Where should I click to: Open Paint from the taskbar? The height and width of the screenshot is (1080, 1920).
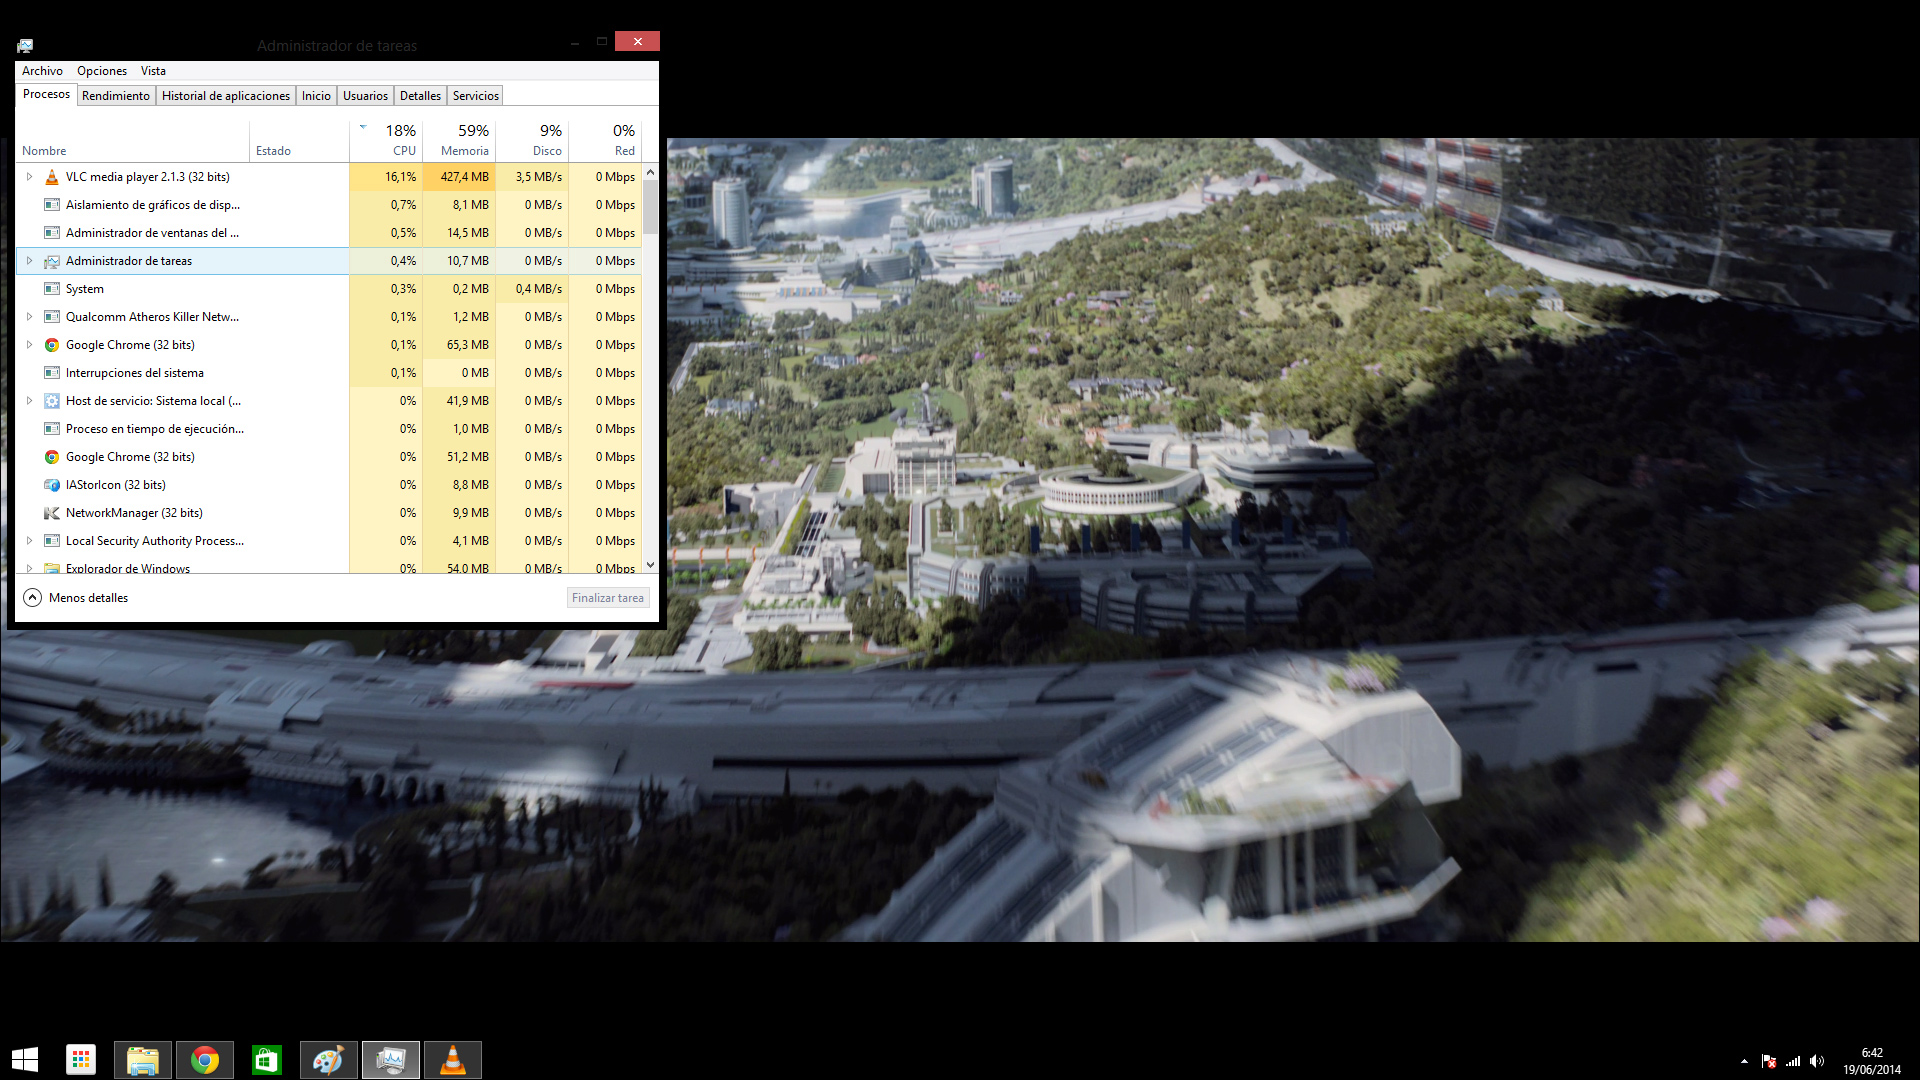click(329, 1060)
